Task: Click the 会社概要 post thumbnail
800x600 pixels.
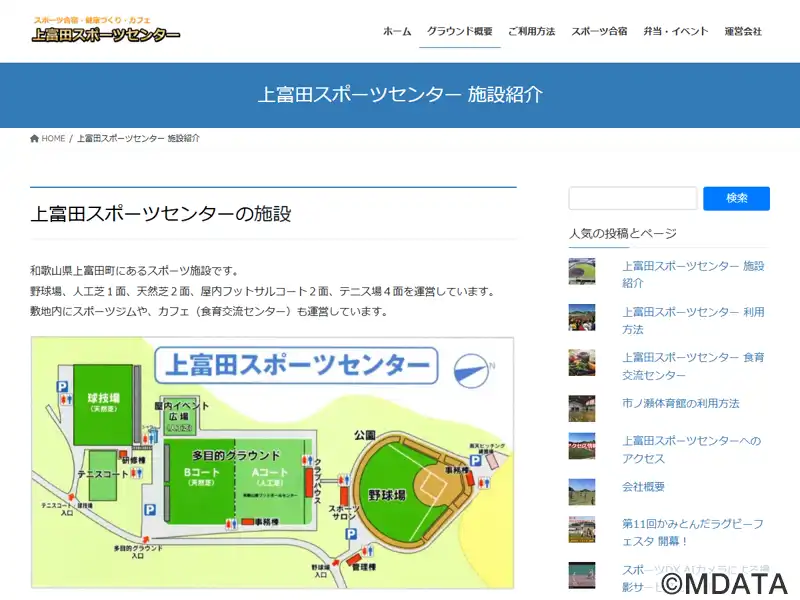Action: pyautogui.click(x=582, y=492)
